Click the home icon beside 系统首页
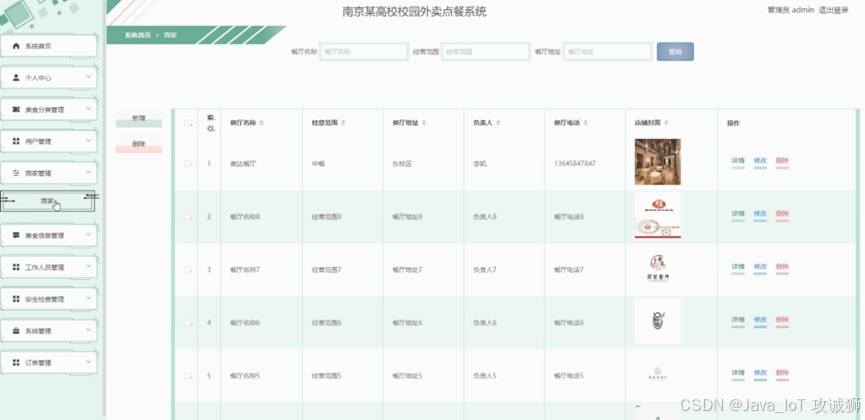 click(x=16, y=46)
